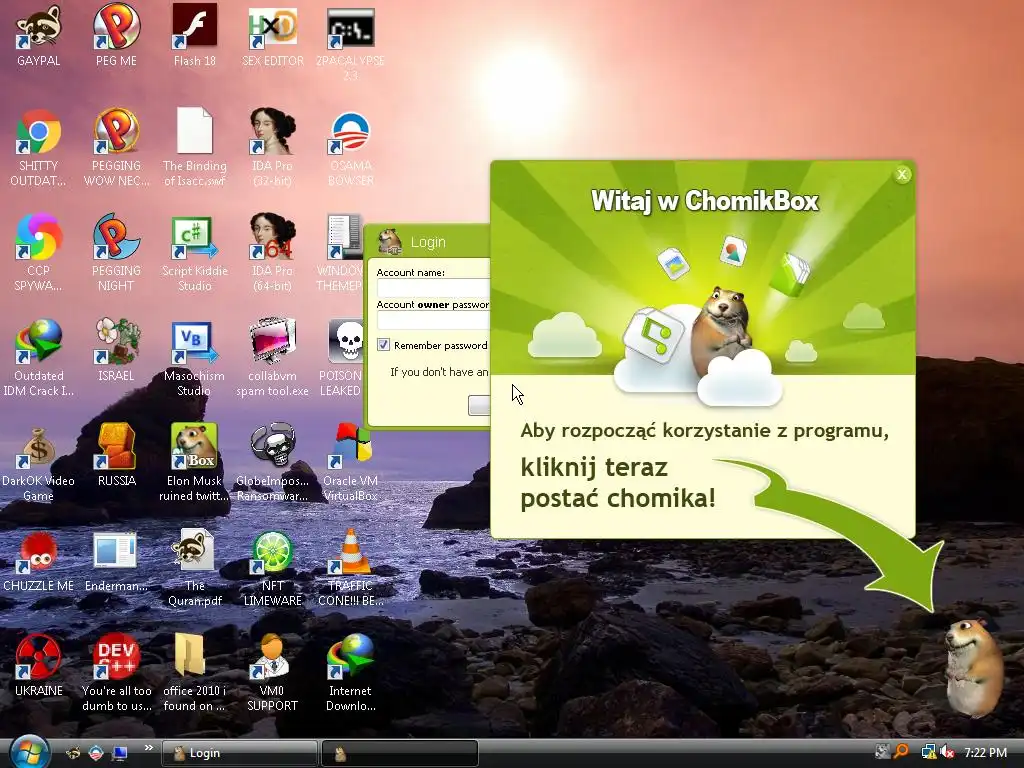Click raccoon icon in Quick Launch
This screenshot has width=1024, height=768.
73,753
